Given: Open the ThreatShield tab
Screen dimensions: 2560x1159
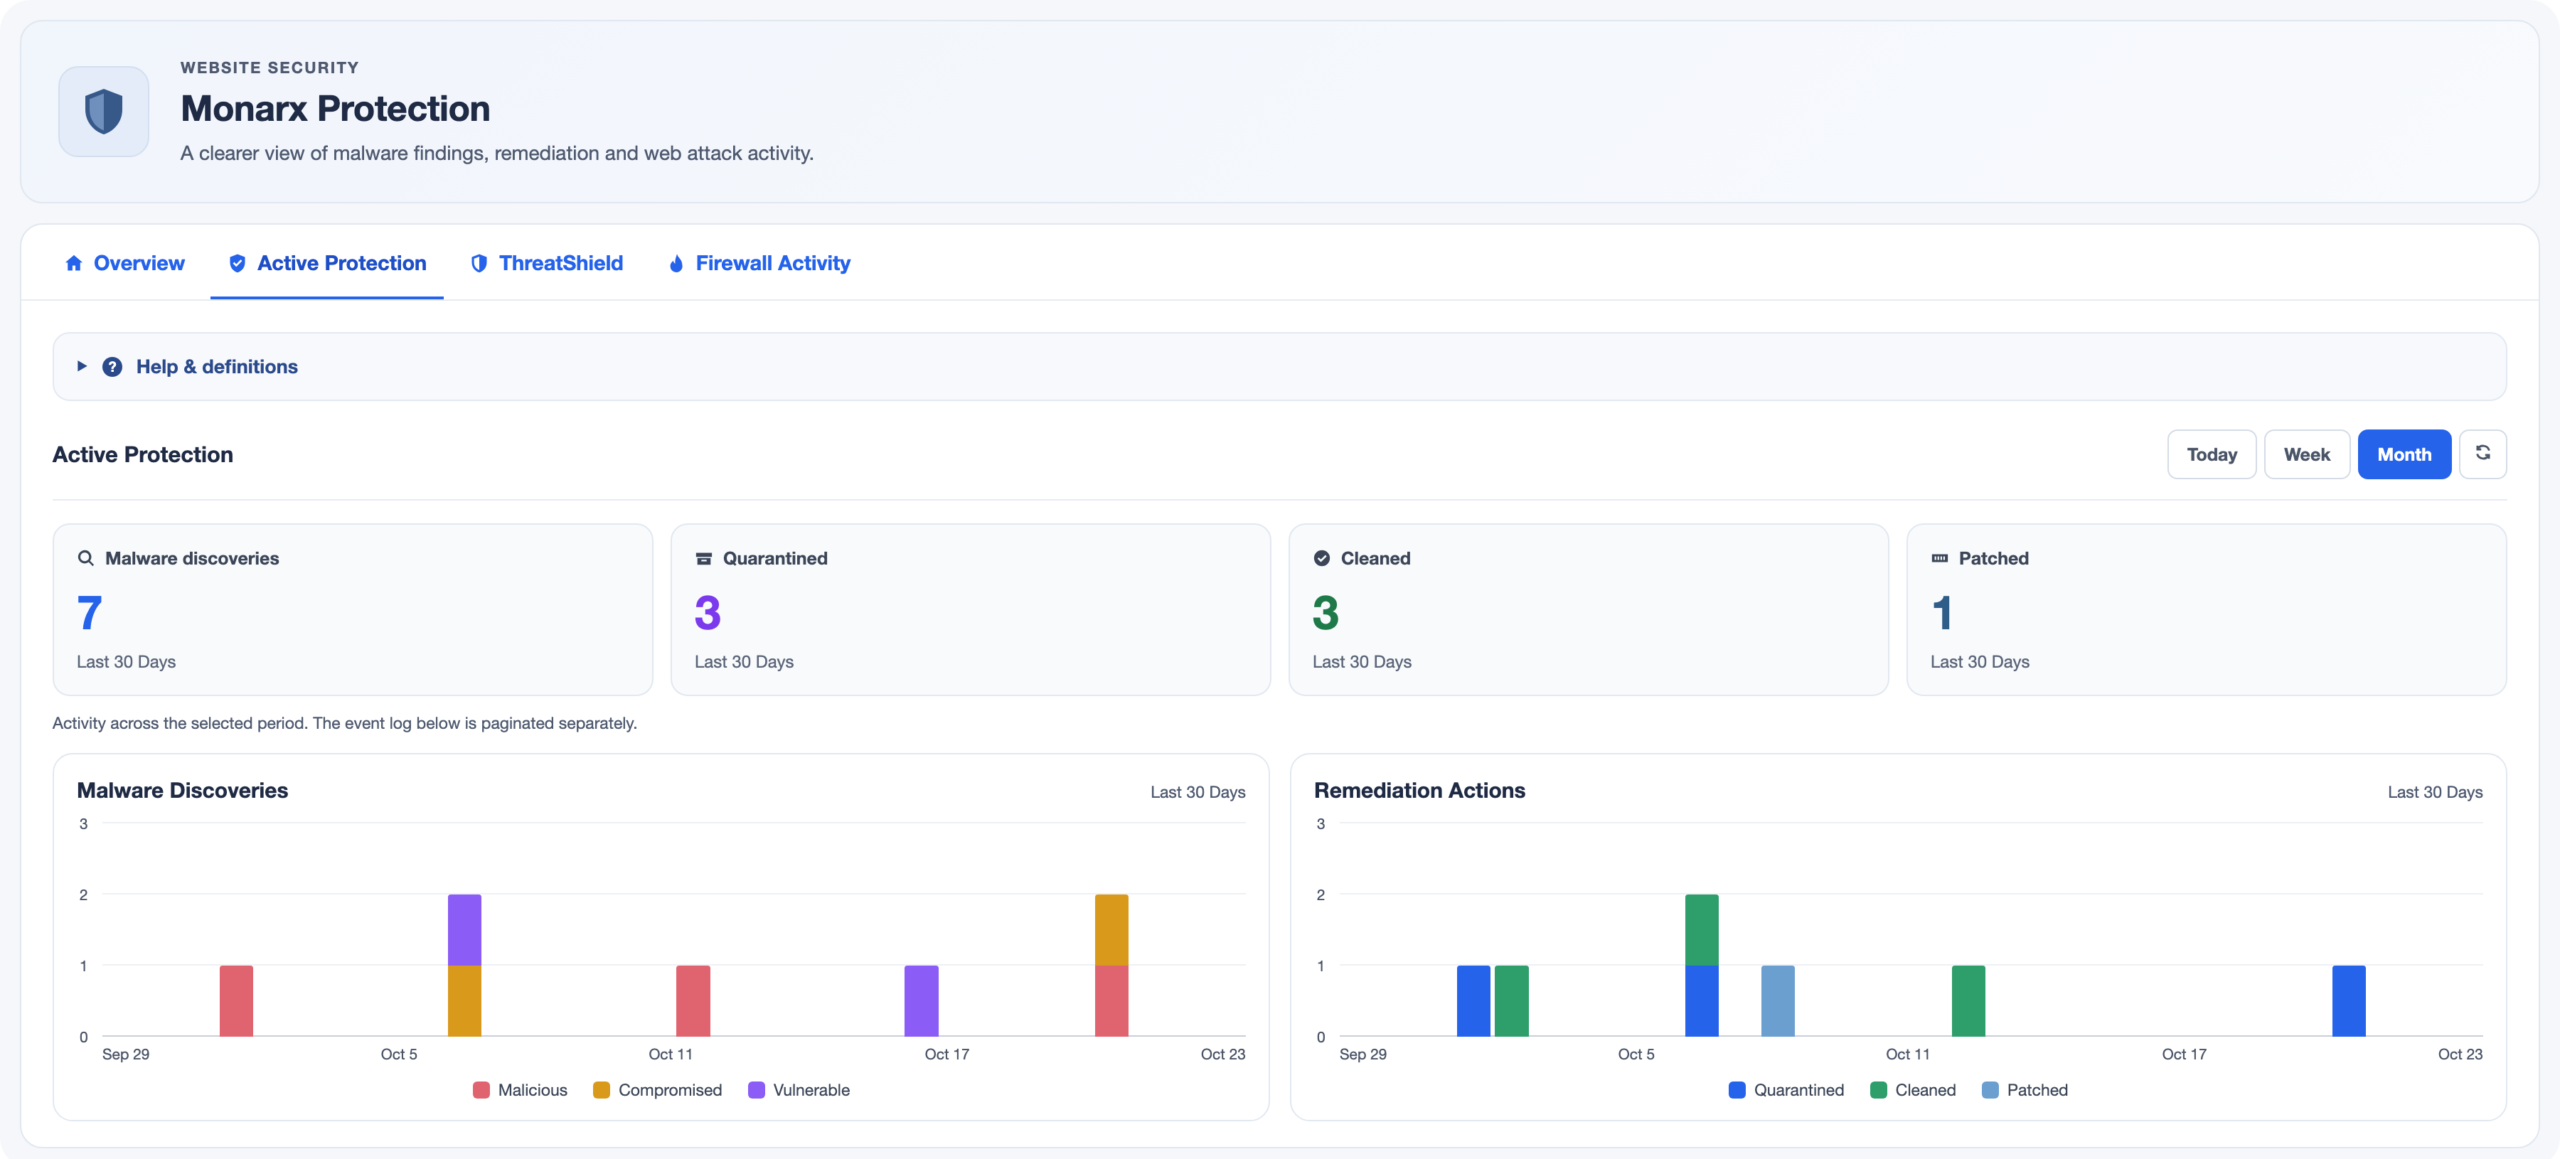Looking at the screenshot, I should point(547,263).
